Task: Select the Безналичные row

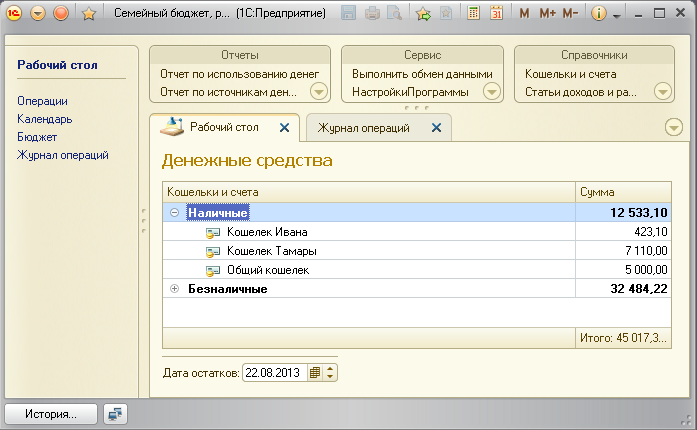Action: pos(417,289)
